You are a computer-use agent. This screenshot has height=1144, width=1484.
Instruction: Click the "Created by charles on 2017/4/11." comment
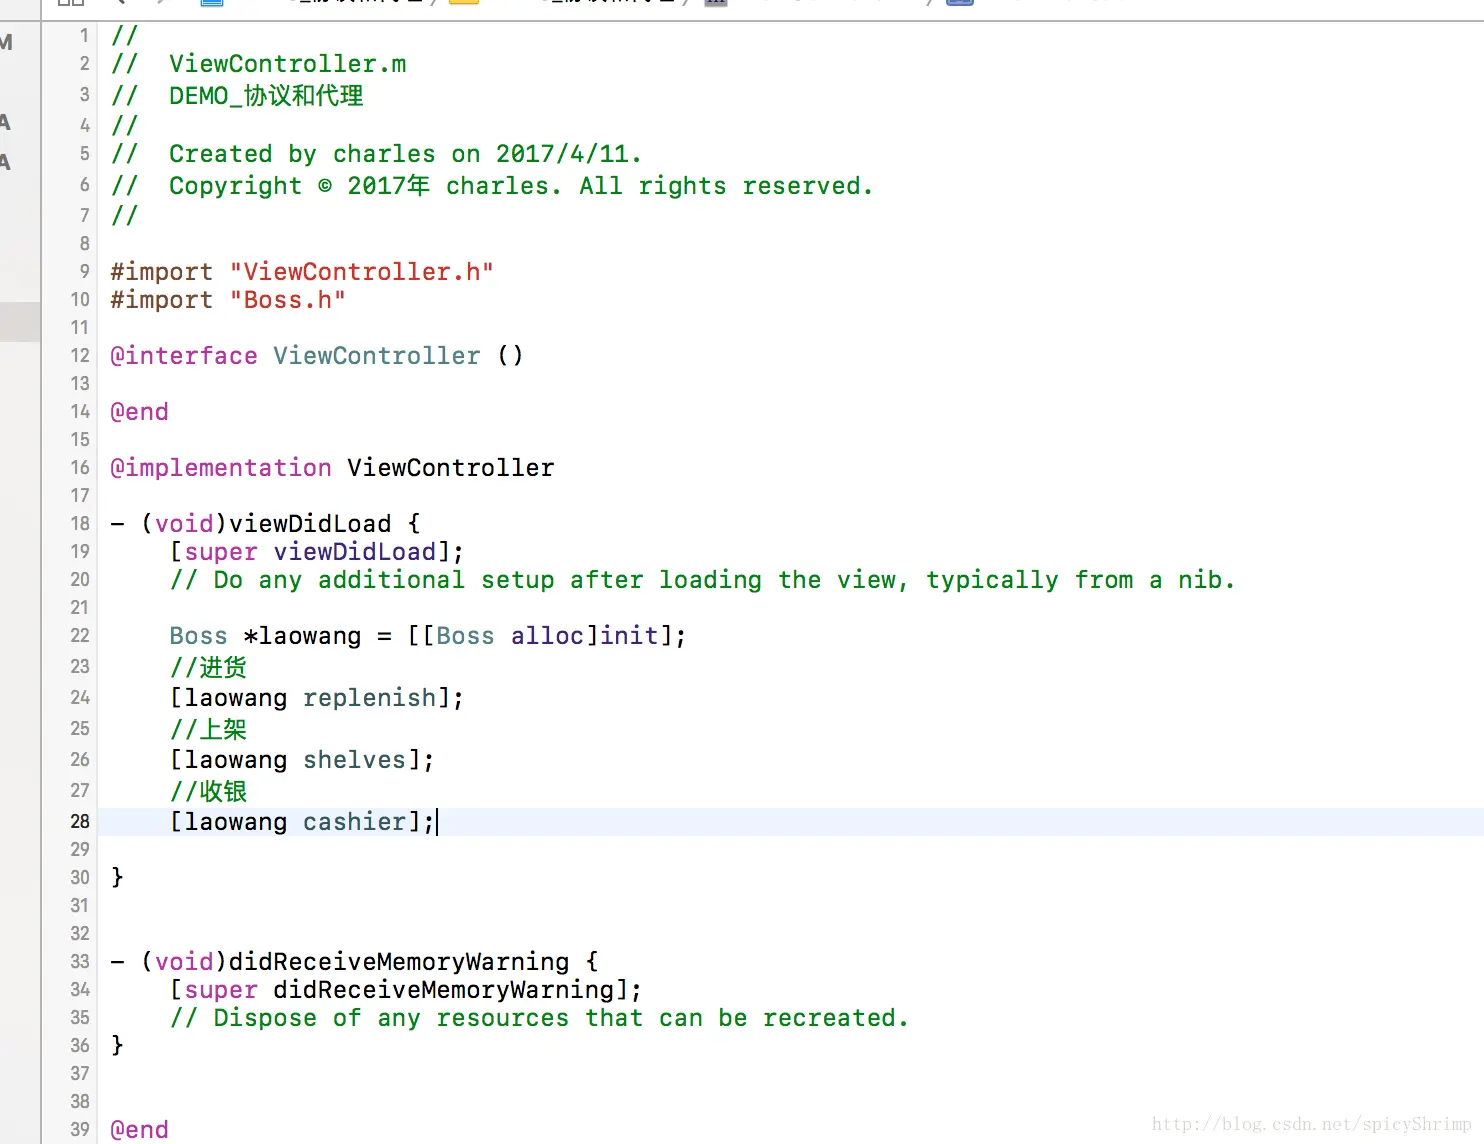[x=376, y=154]
